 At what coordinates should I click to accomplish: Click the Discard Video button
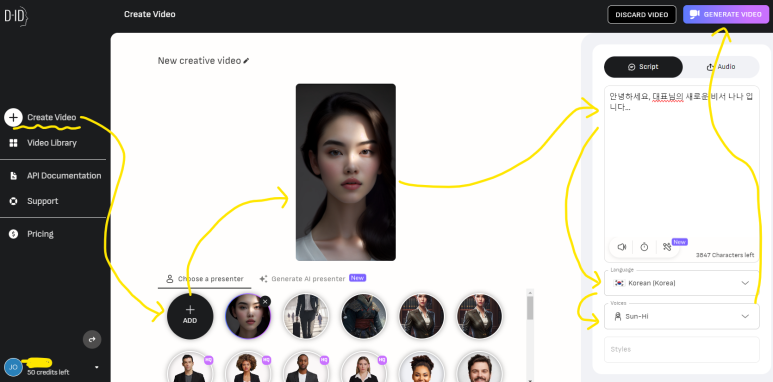tap(642, 14)
